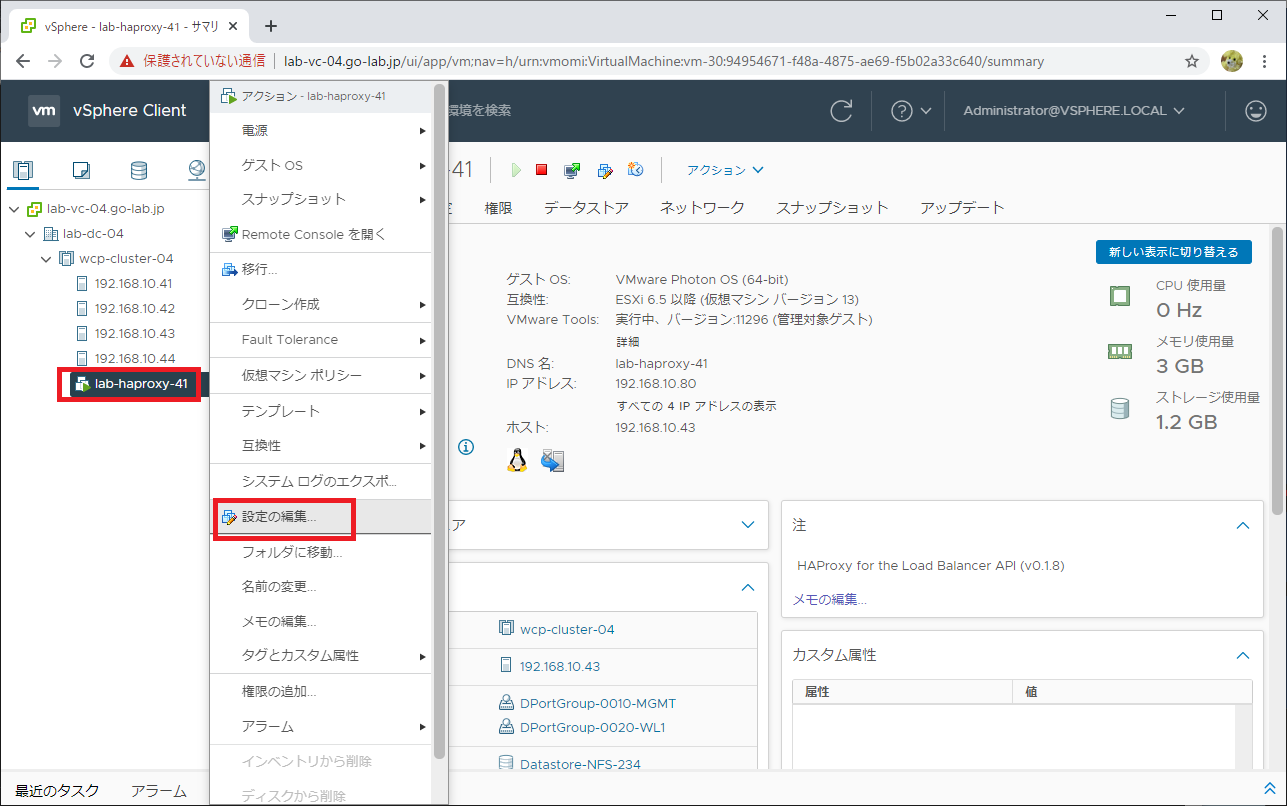Open the Datastore-NFS-234 link
Image resolution: width=1287 pixels, height=806 pixels.
tap(580, 764)
